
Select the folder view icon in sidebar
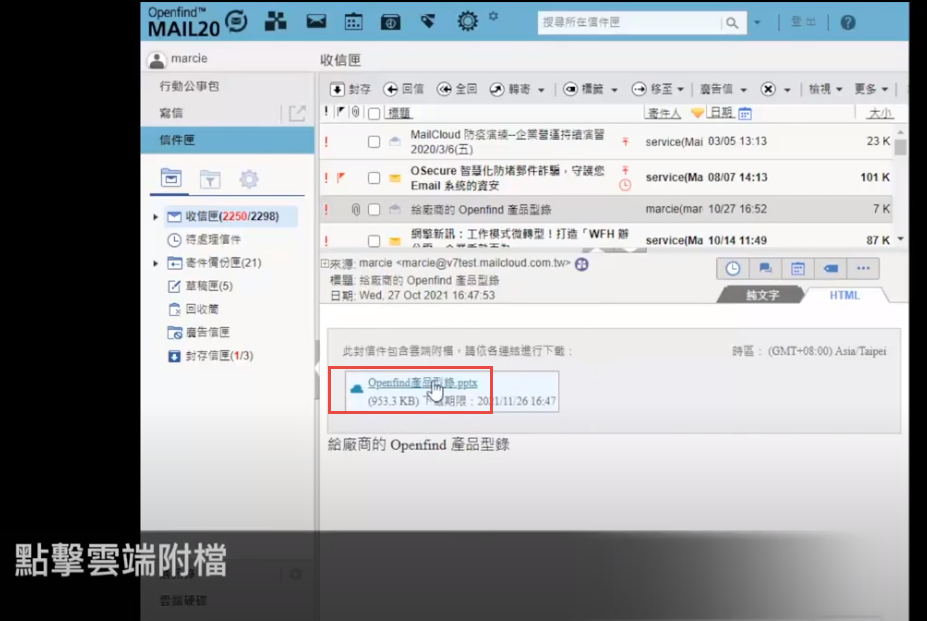(x=171, y=178)
